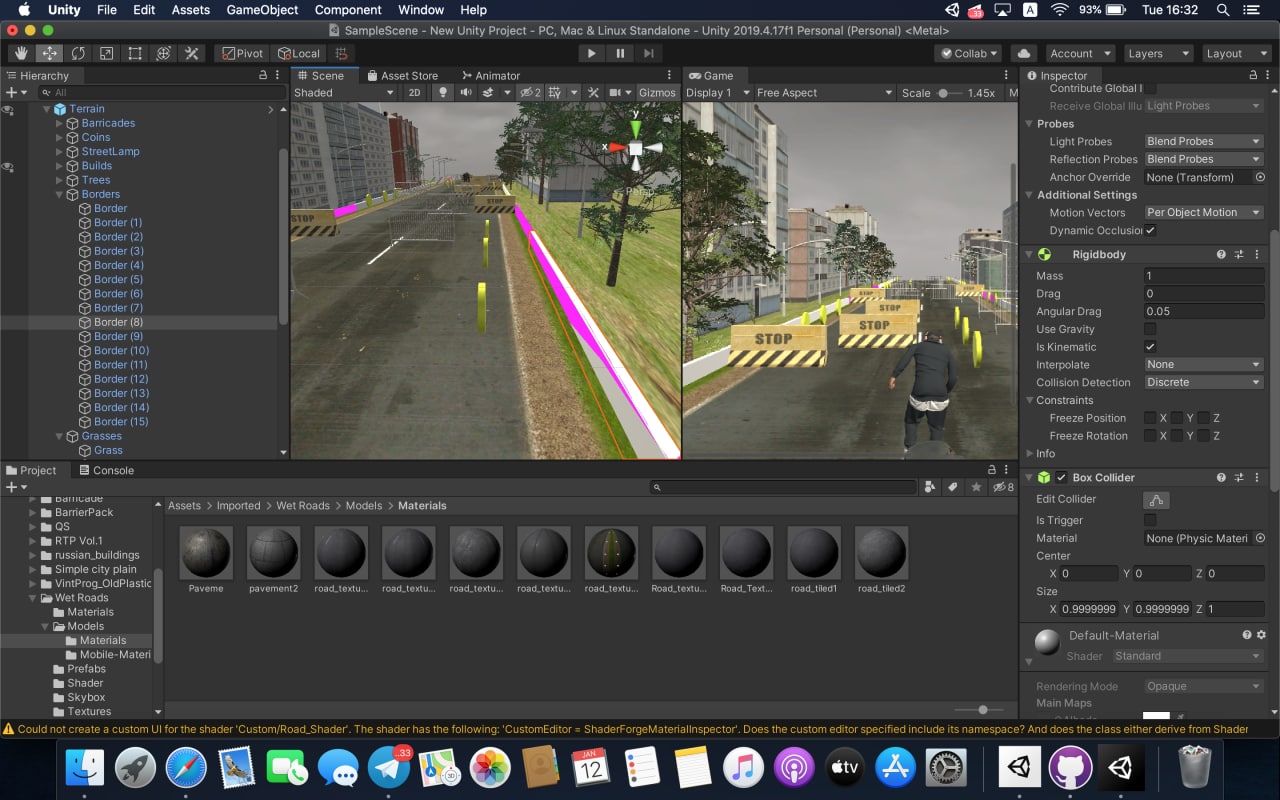Viewport: 1280px width, 800px height.
Task: Toggle 2D mode in Scene view
Action: (415, 92)
